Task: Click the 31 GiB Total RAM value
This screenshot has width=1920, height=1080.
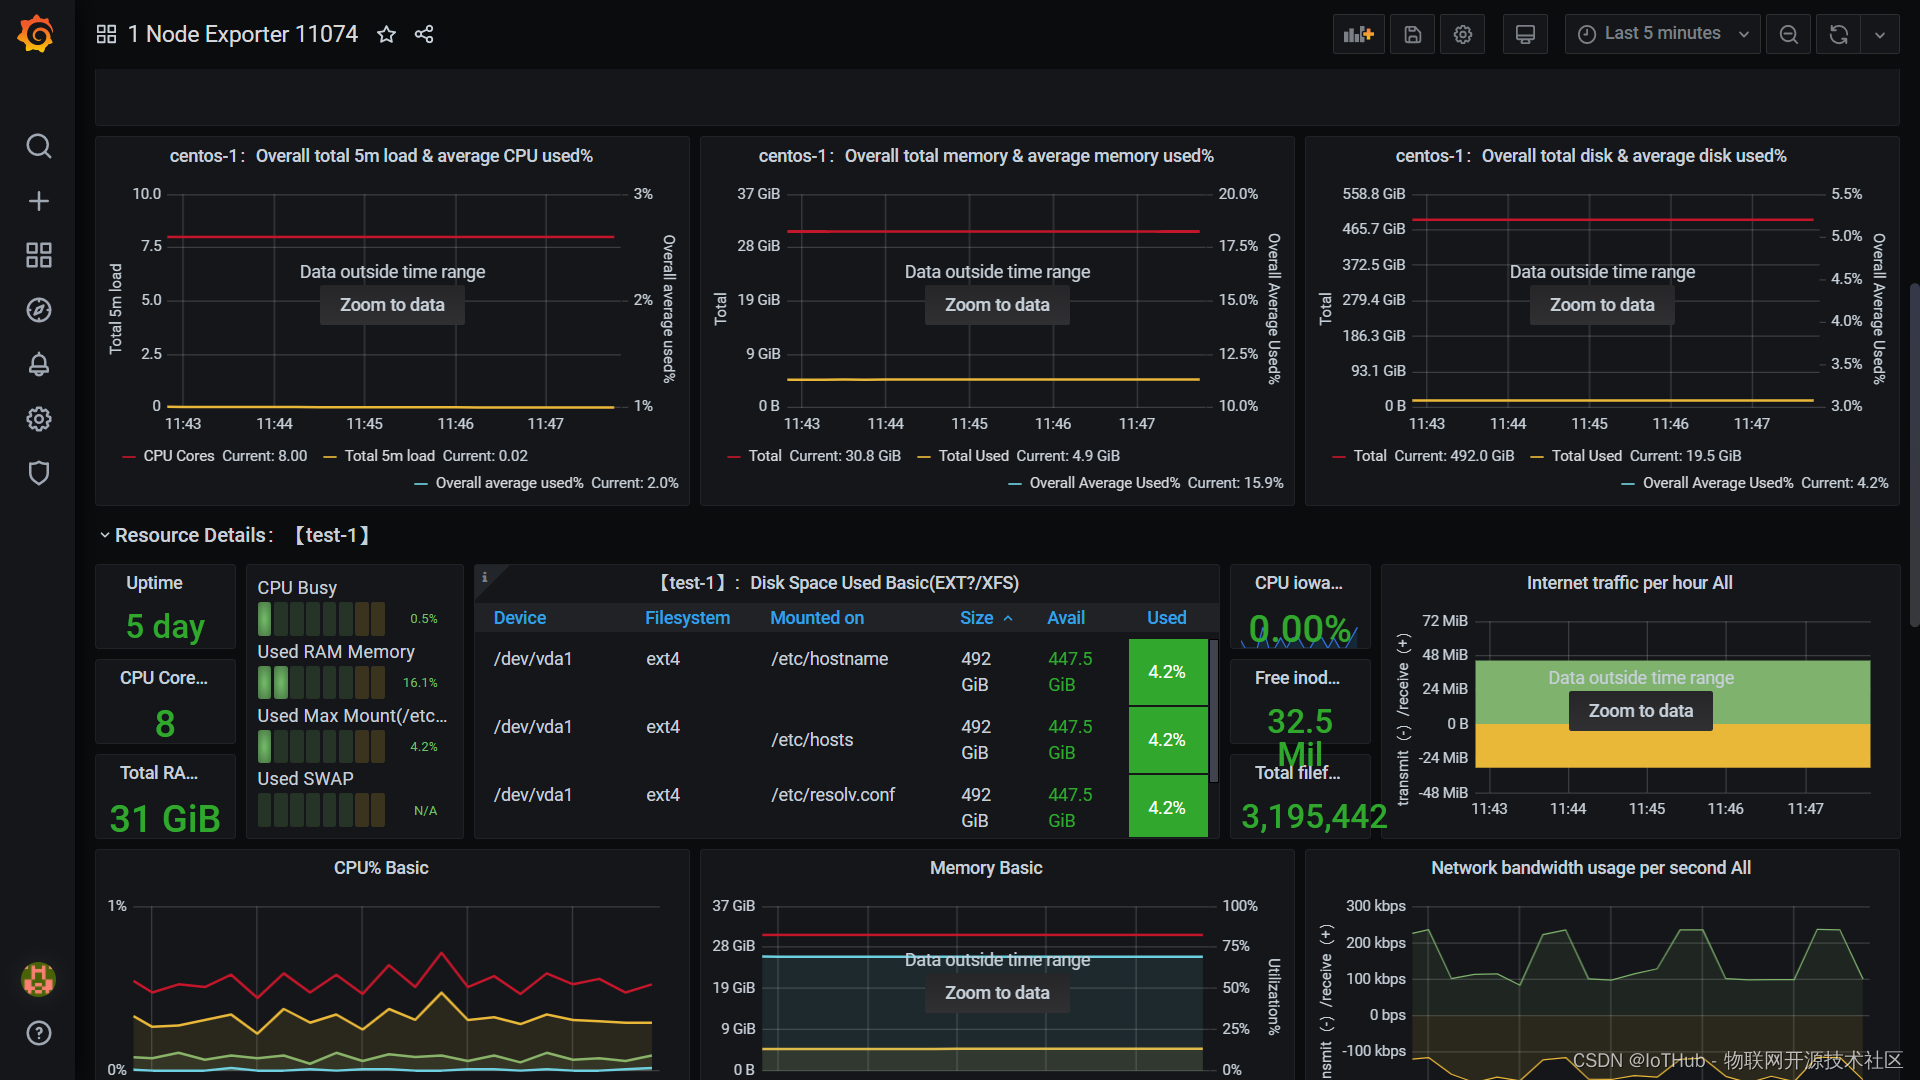Action: (x=165, y=819)
